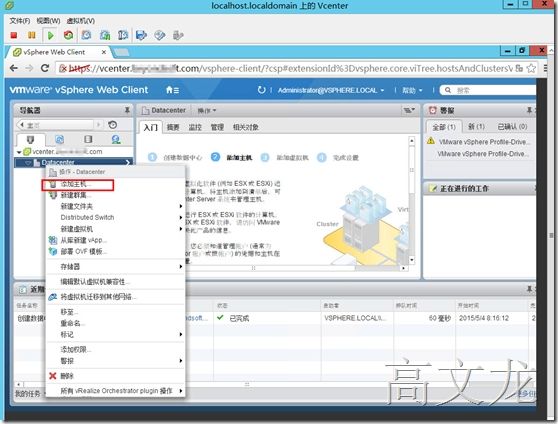Image resolution: width=558 pixels, height=424 pixels.
Task: Click the Reset VM circular arrow icon
Action: (x=68, y=35)
